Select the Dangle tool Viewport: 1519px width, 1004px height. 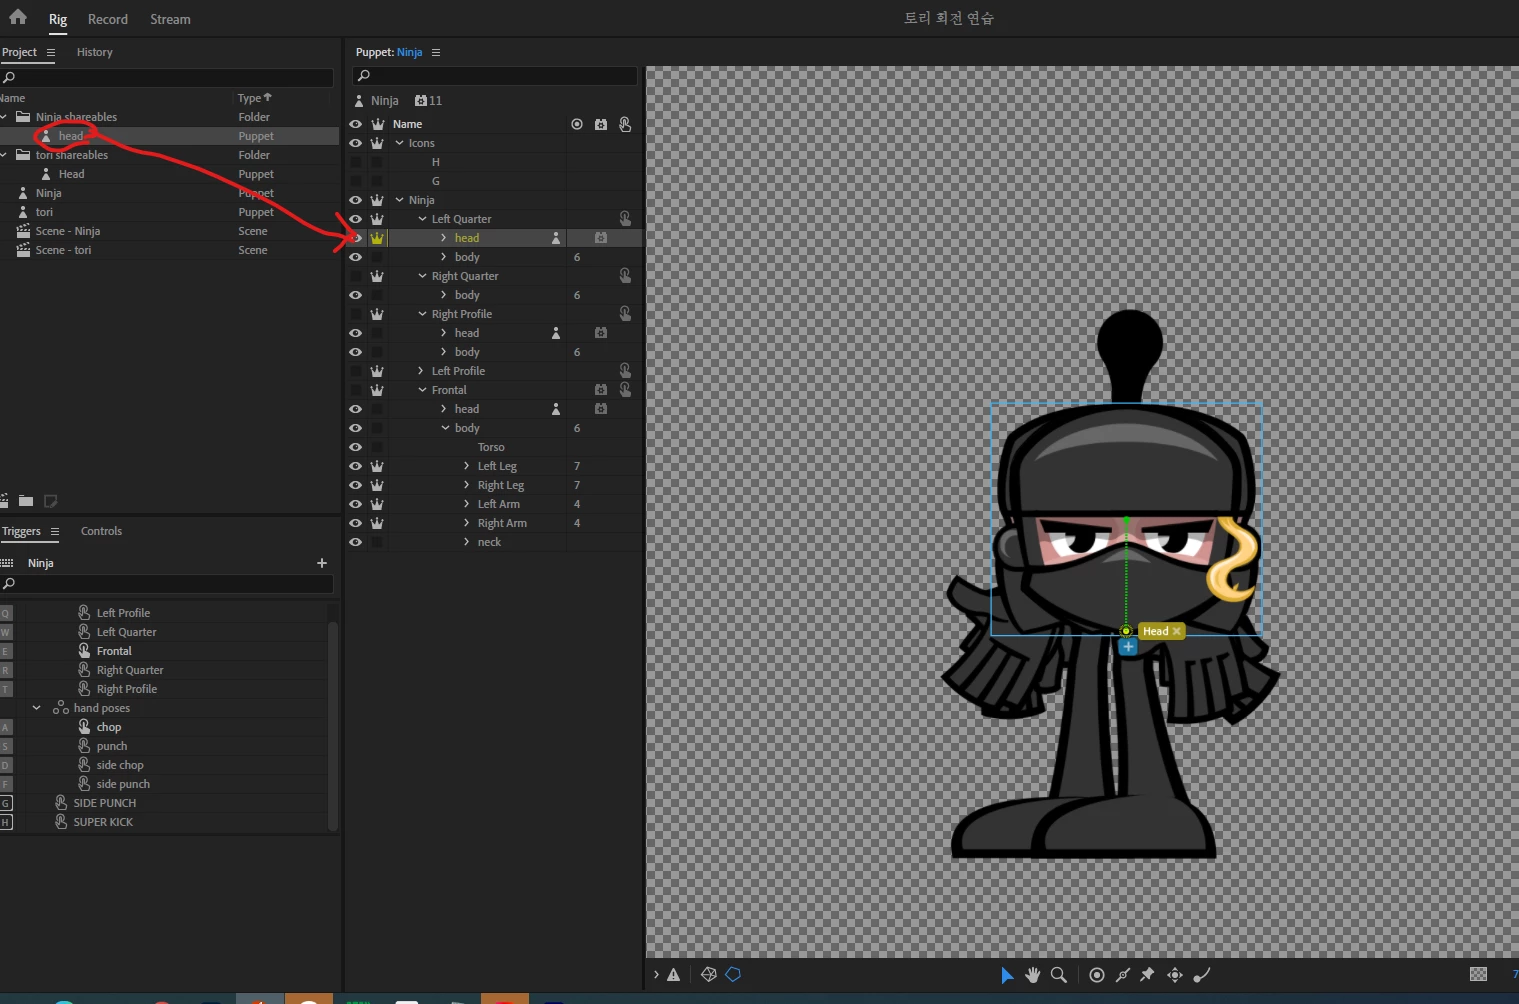click(x=1202, y=975)
